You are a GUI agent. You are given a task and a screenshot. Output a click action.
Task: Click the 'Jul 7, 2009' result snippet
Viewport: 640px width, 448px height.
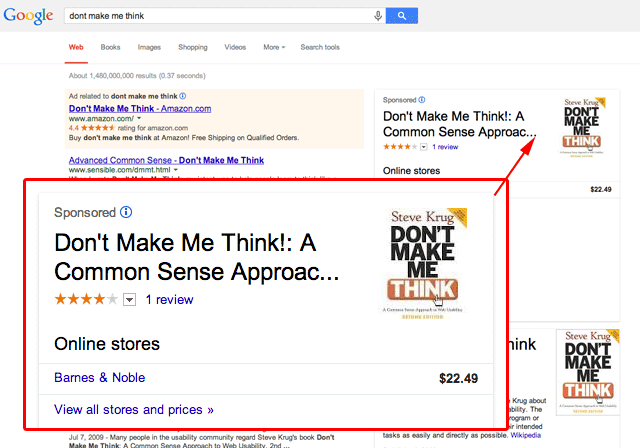coord(202,441)
